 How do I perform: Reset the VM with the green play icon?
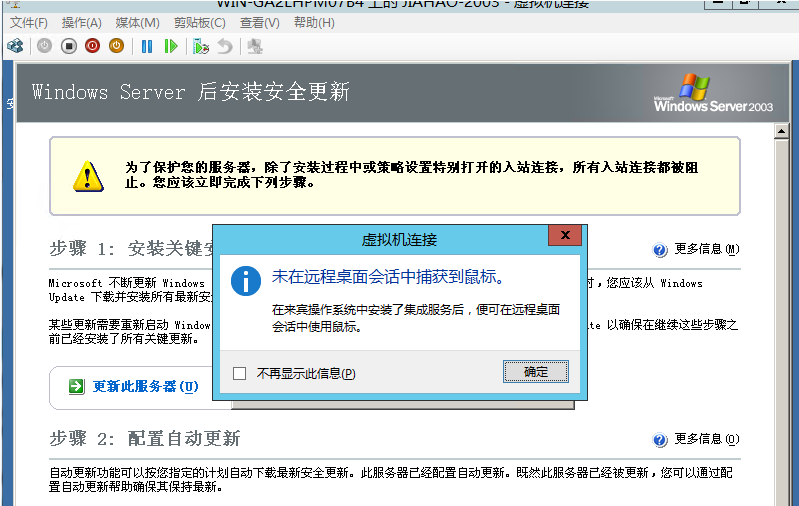[x=171, y=46]
